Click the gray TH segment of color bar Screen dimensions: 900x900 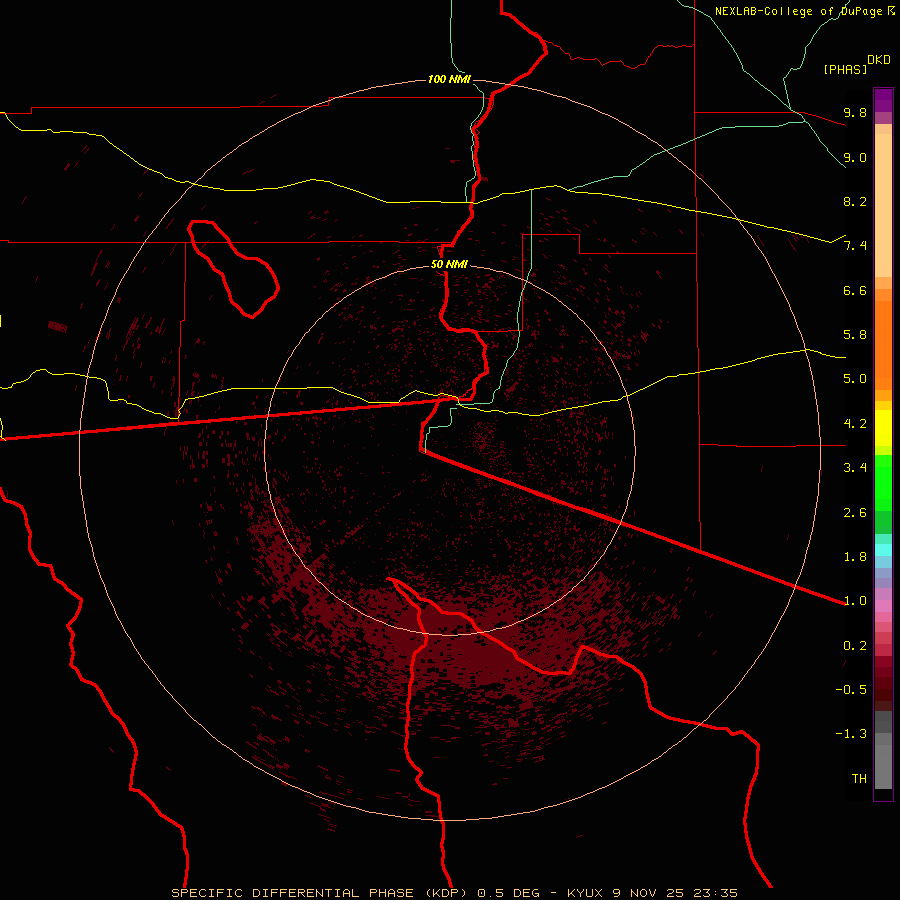point(883,768)
